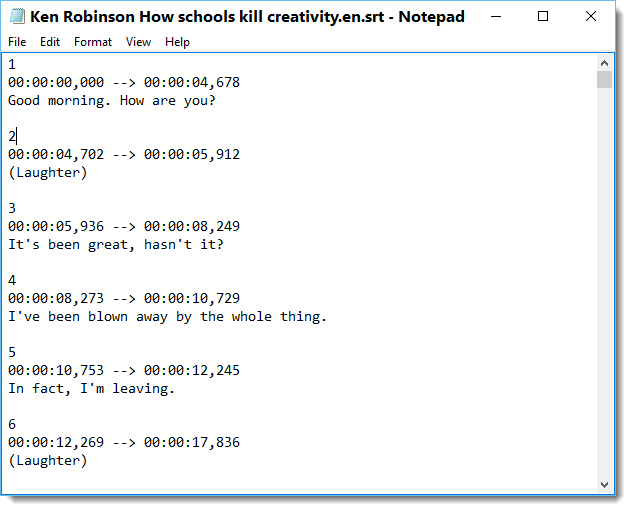Close the Notepad window

(x=590, y=16)
